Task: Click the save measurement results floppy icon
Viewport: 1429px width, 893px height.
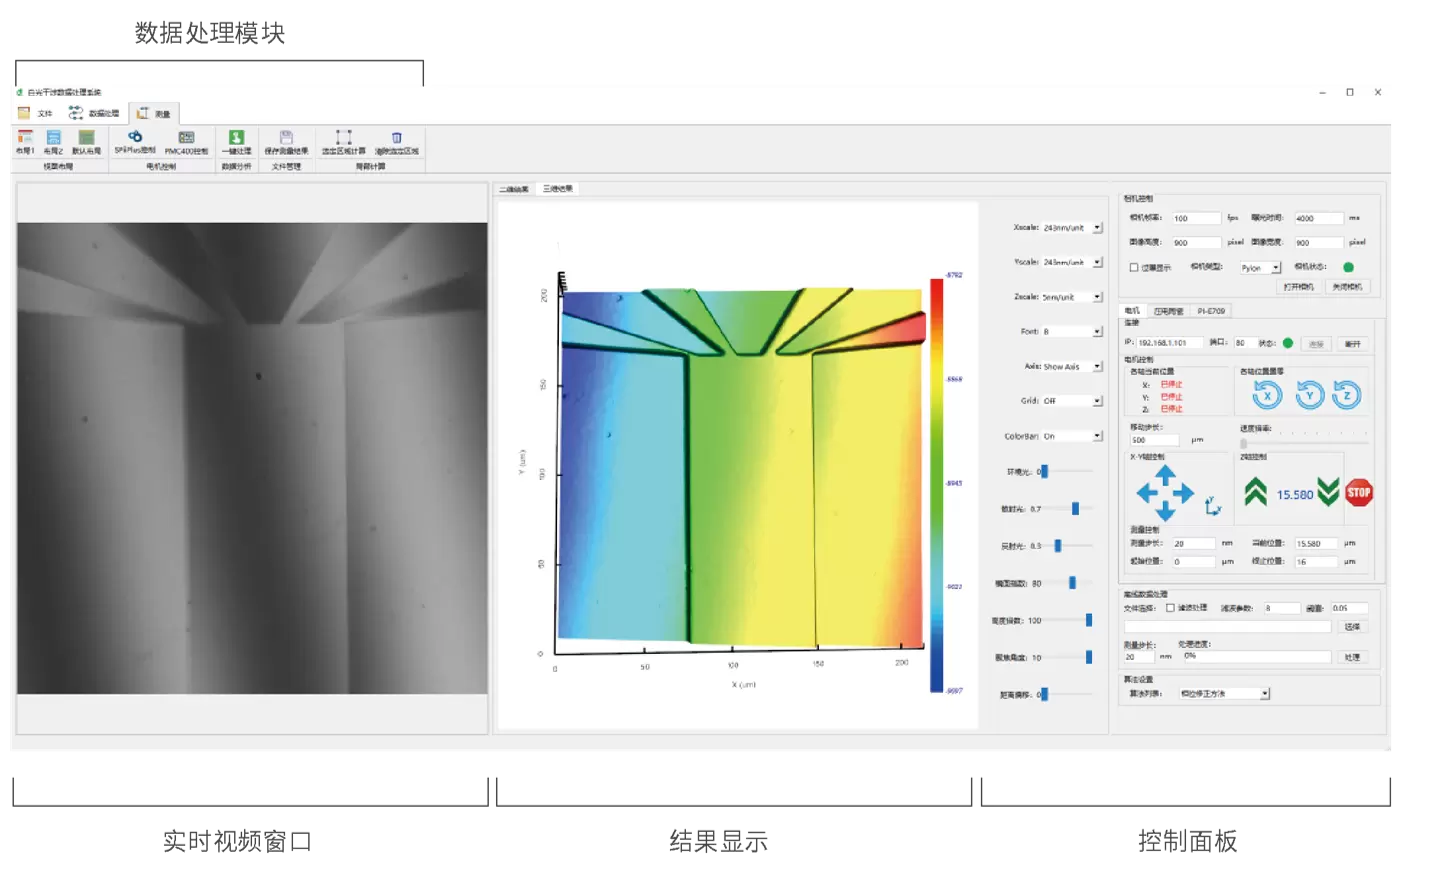Action: coord(286,139)
